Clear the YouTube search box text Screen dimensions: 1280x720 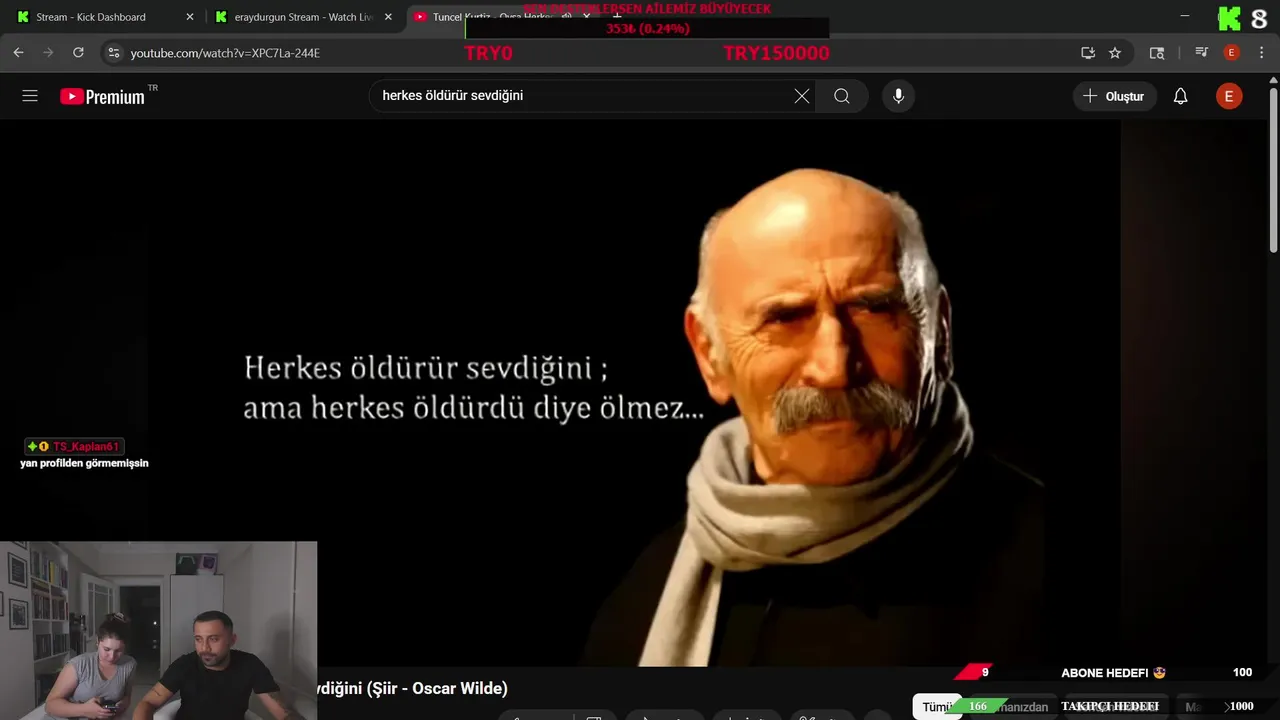coord(802,96)
